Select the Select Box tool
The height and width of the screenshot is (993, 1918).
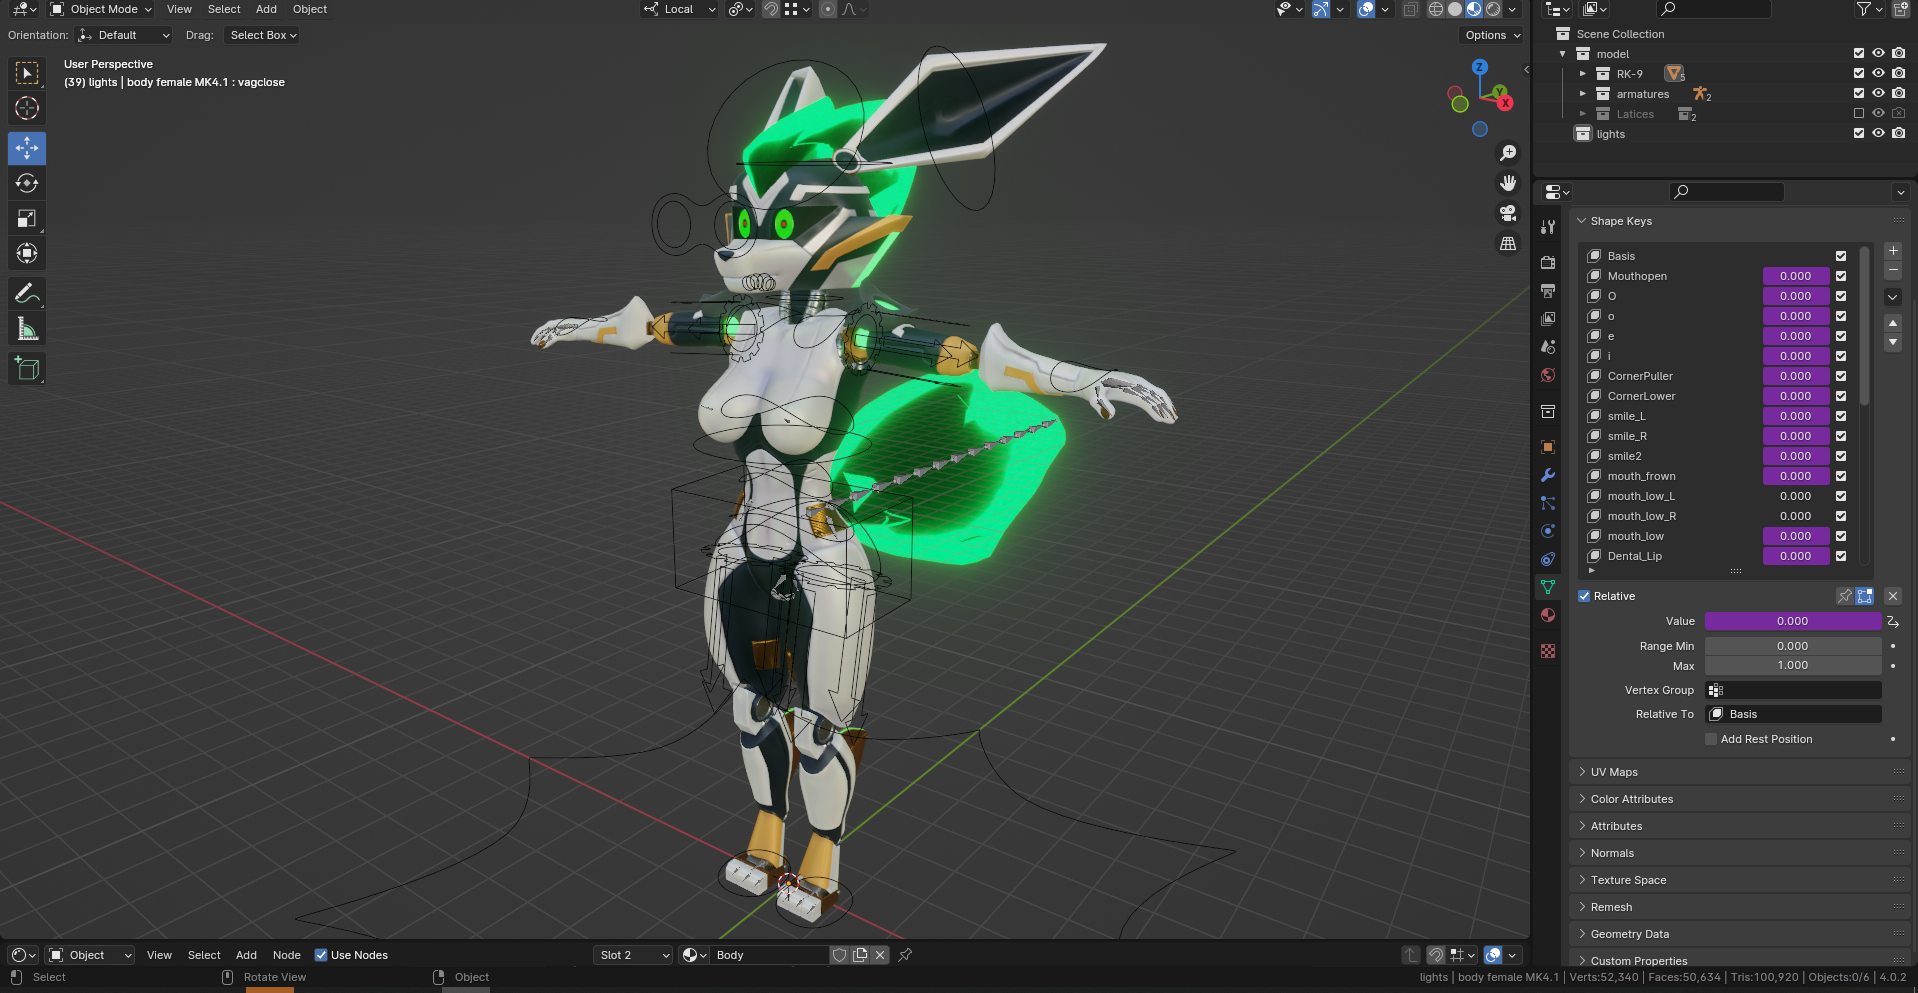(27, 73)
